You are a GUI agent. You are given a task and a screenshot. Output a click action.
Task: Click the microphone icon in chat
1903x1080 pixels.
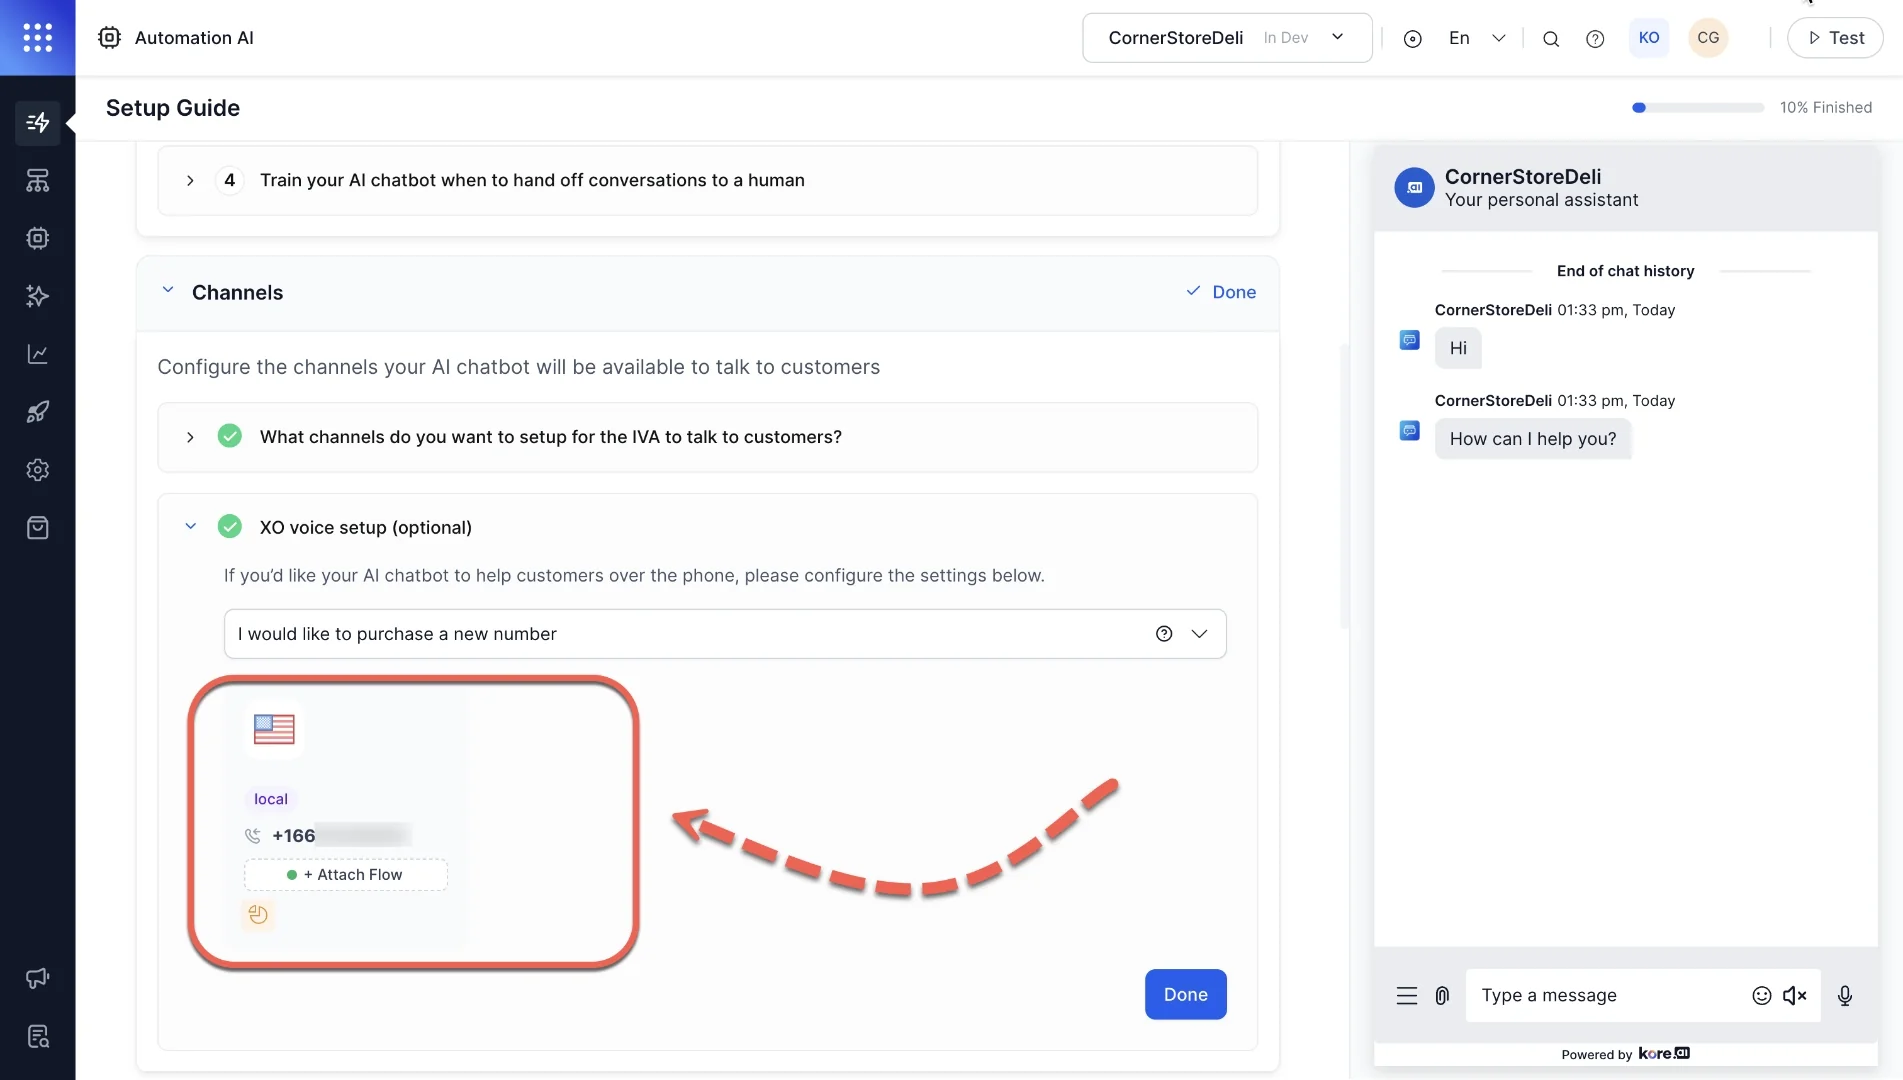[x=1845, y=996]
